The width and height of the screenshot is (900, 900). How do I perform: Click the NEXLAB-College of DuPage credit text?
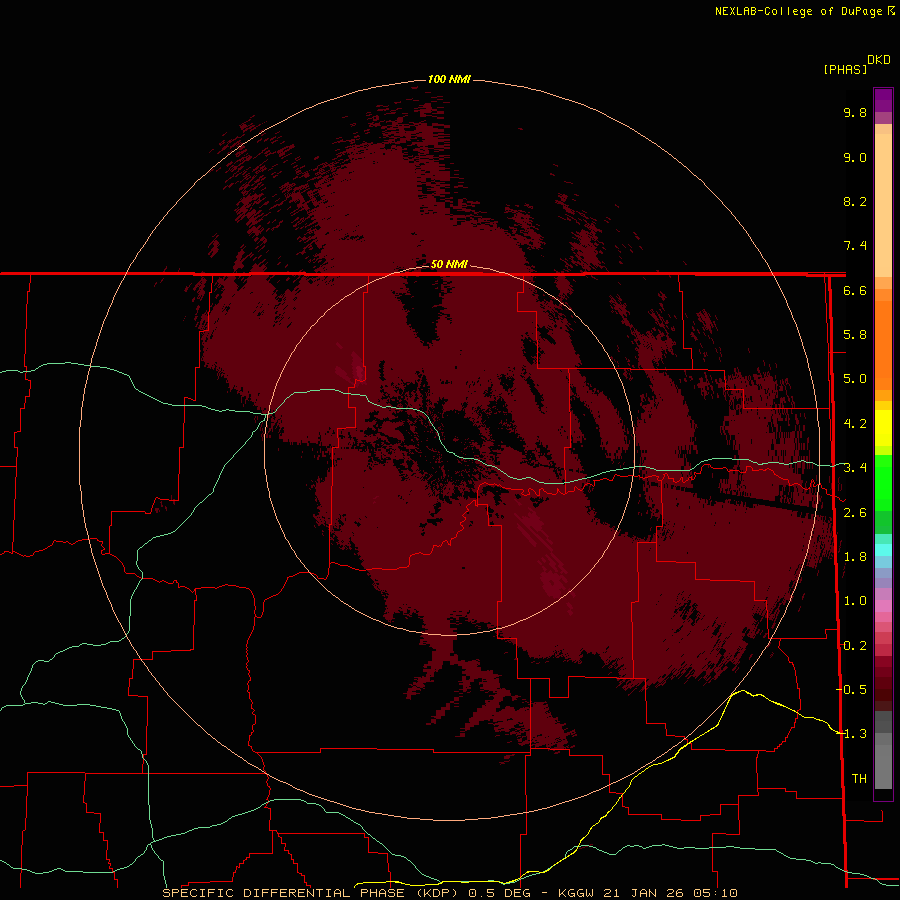[x=798, y=11]
